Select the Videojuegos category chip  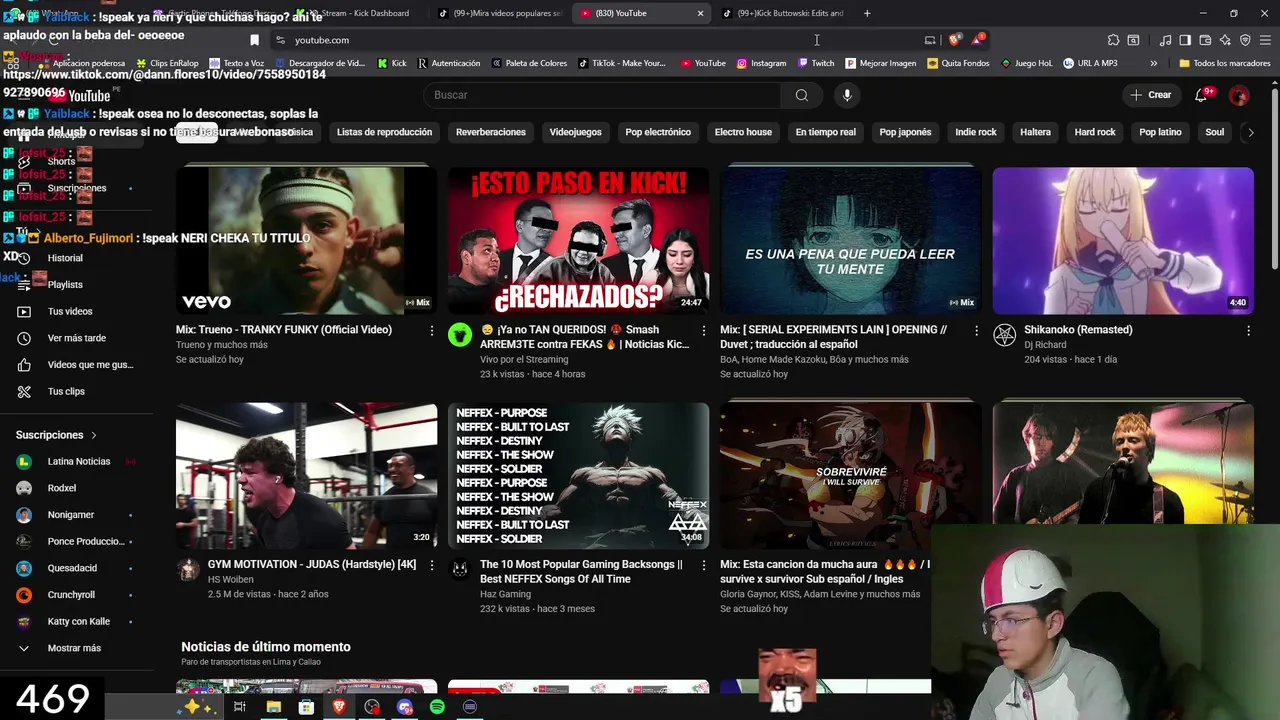point(575,132)
